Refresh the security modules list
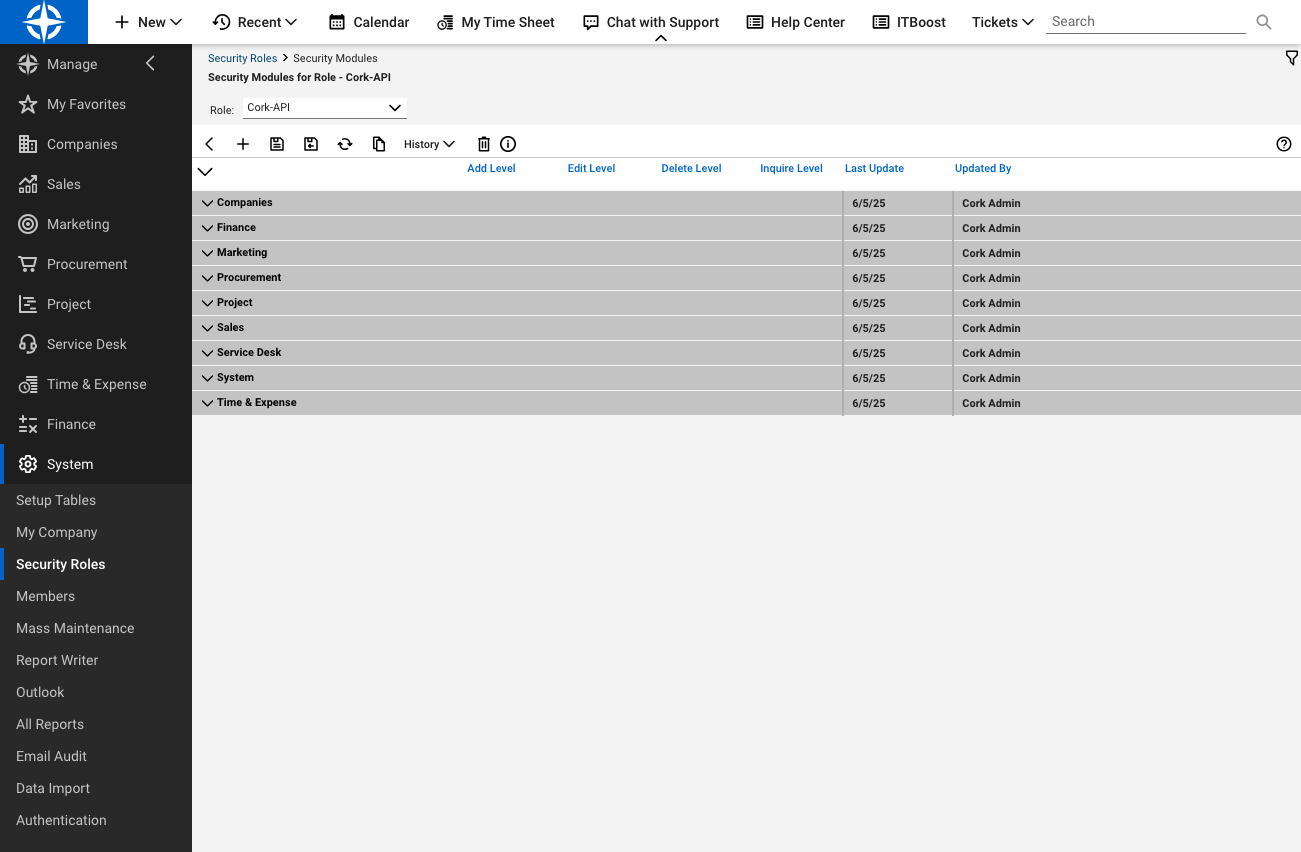Screen dimensions: 1301x852 pos(345,144)
